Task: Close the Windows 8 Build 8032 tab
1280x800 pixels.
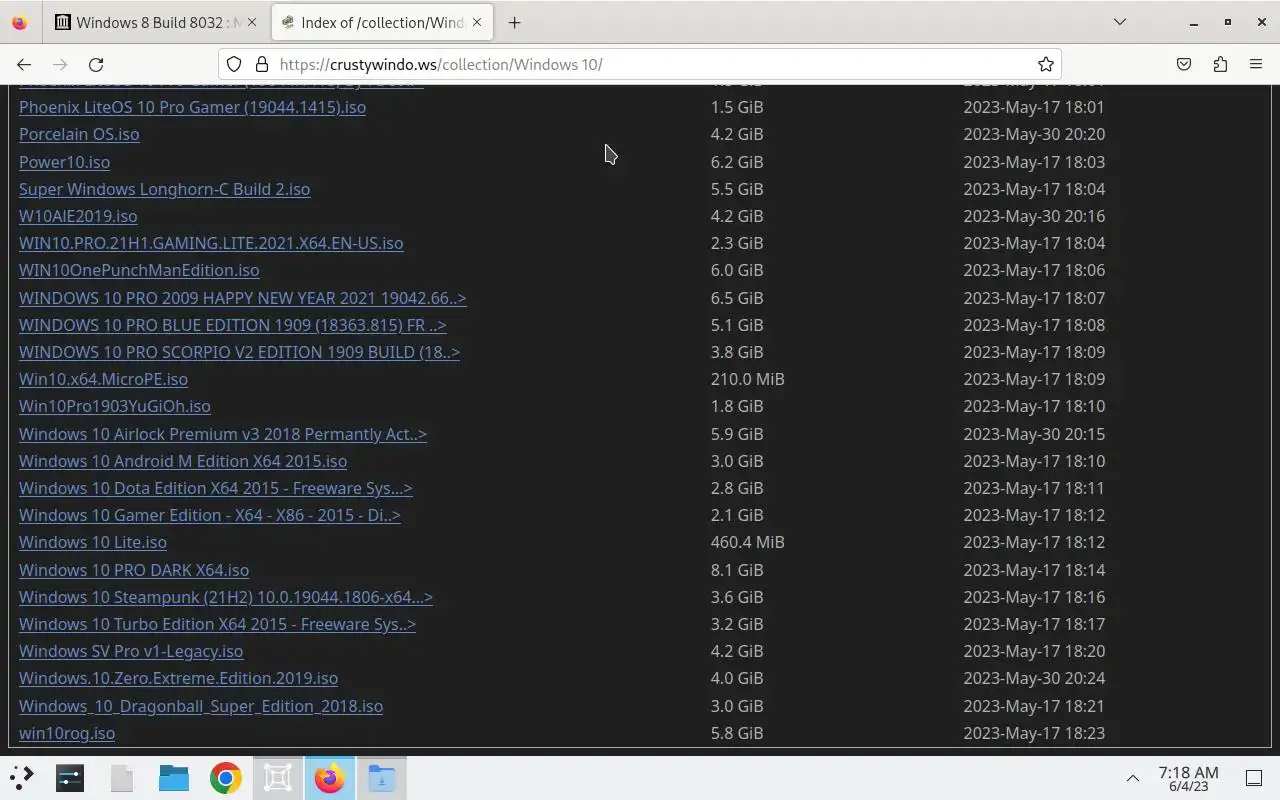Action: point(251,22)
